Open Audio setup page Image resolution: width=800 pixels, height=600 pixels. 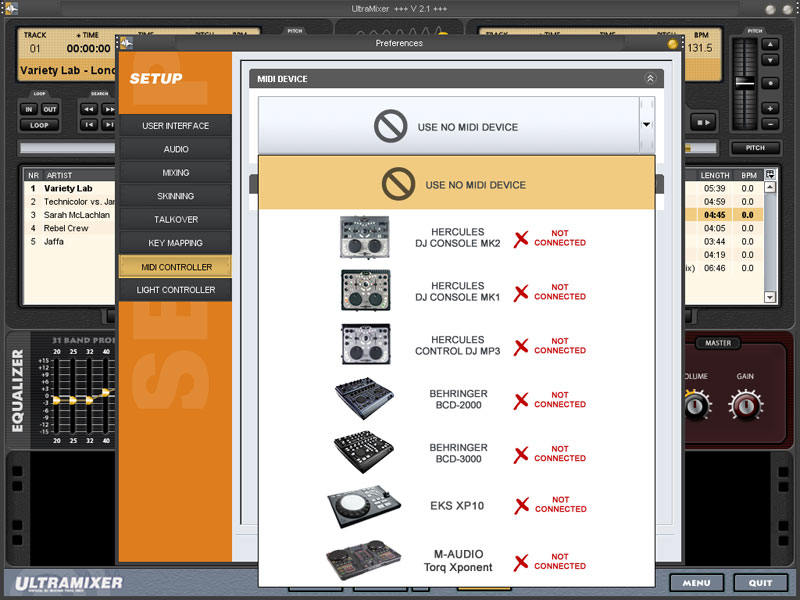pos(176,149)
